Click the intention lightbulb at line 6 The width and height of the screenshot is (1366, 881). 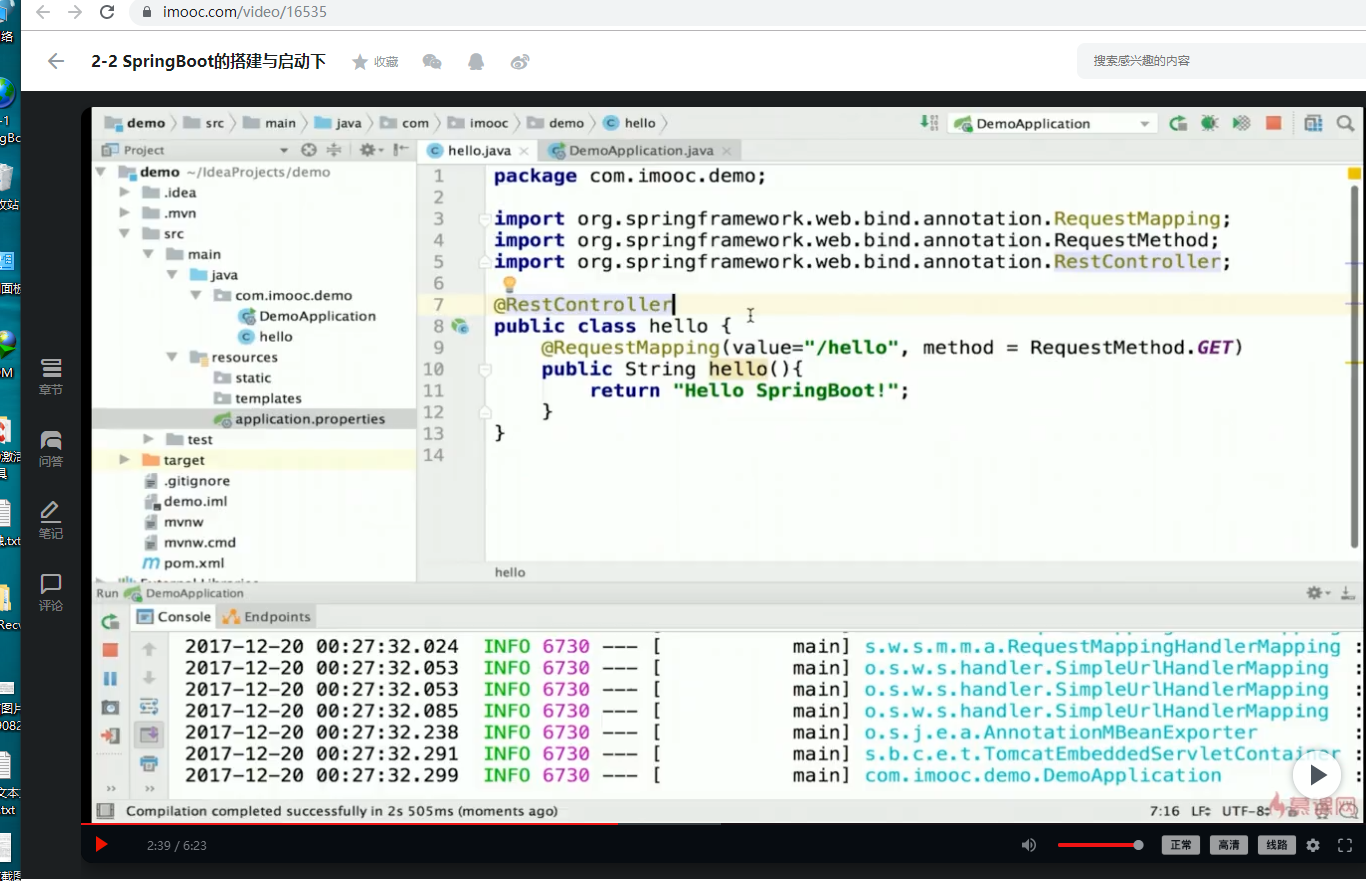pyautogui.click(x=508, y=284)
